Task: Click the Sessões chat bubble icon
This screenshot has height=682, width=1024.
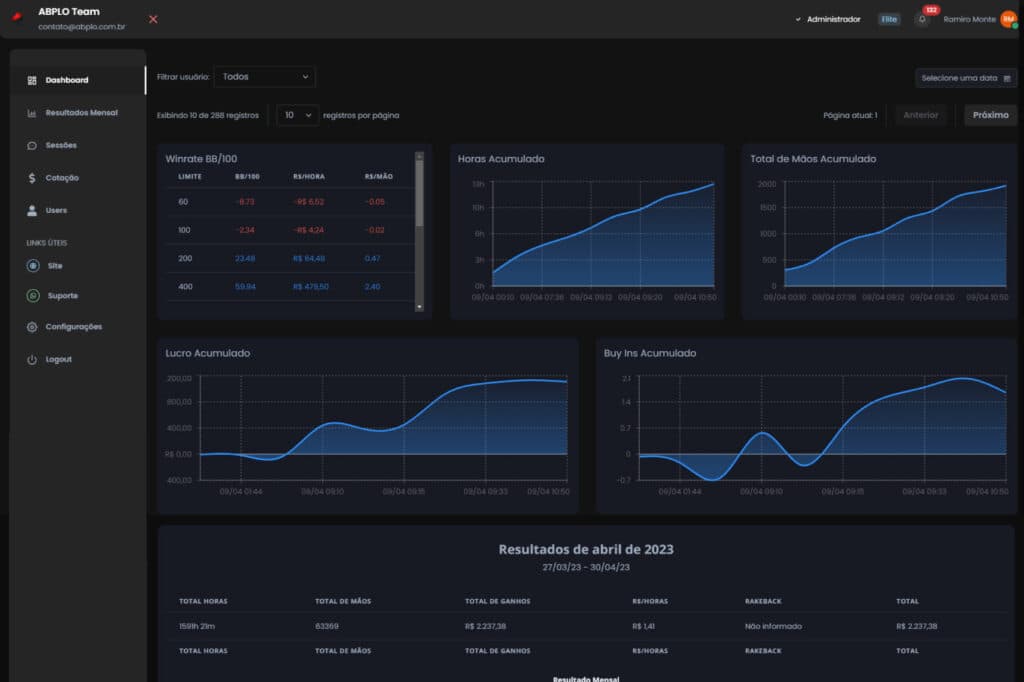Action: [32, 145]
